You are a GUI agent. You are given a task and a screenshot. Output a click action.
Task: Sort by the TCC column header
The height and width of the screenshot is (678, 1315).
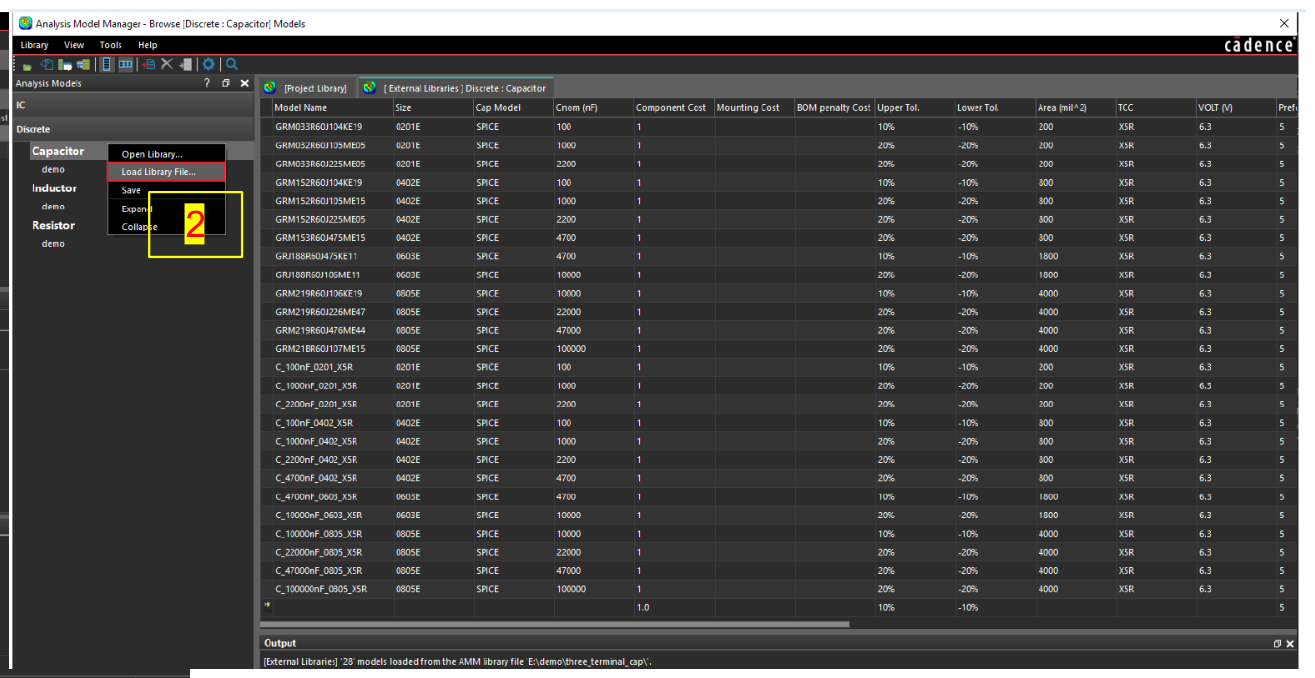1155,107
